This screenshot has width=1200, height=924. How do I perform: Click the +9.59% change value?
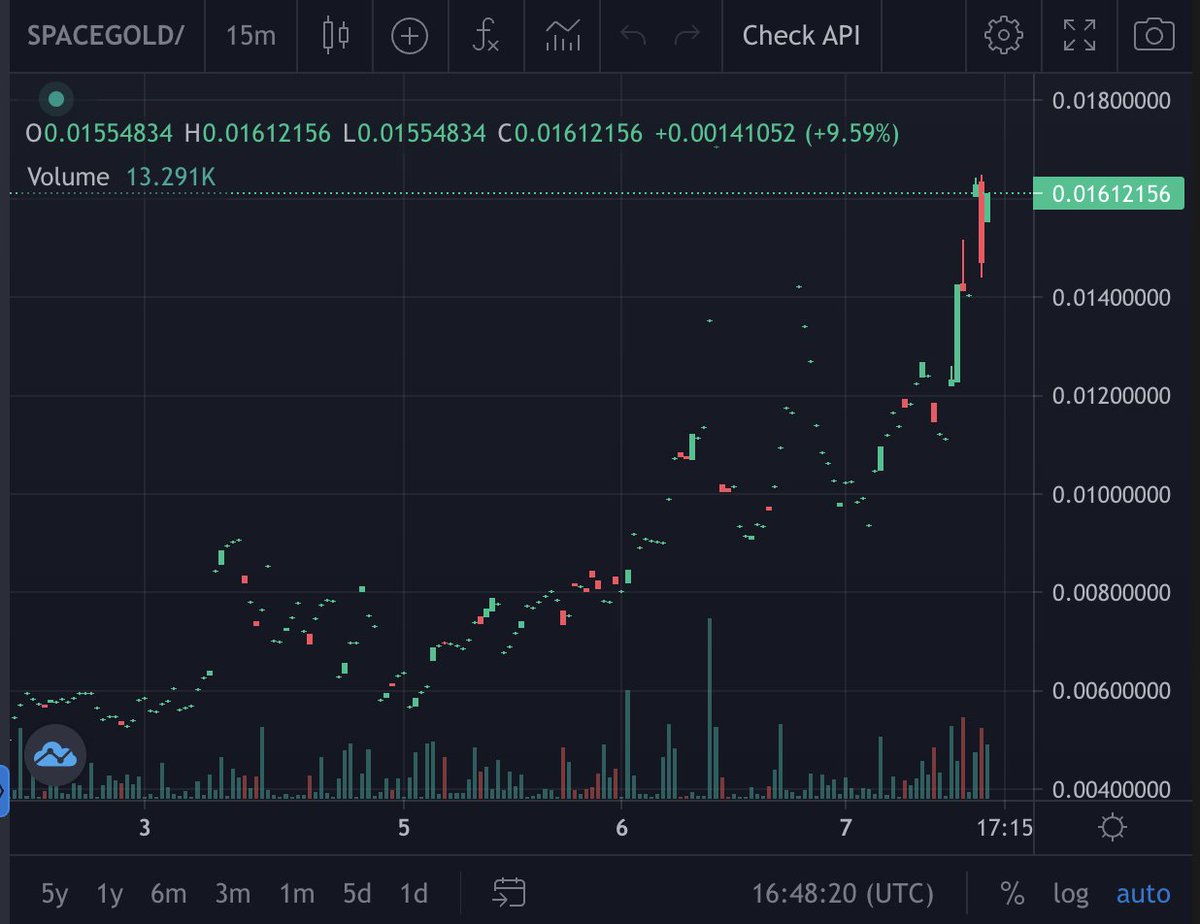853,133
